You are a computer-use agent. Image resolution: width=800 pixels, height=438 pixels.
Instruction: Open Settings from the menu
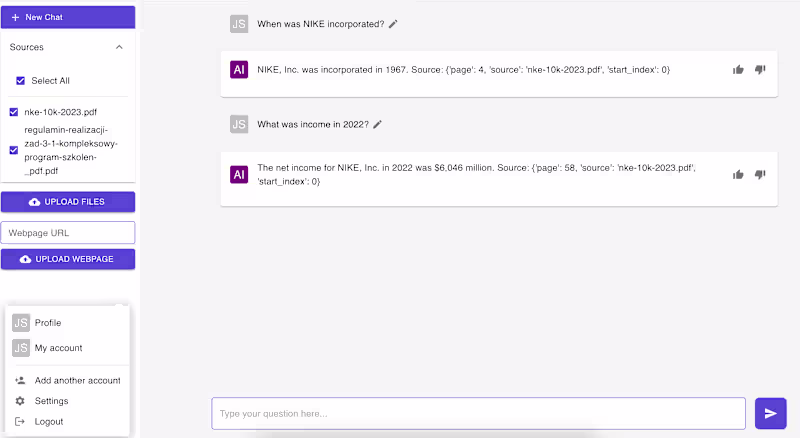pos(51,401)
